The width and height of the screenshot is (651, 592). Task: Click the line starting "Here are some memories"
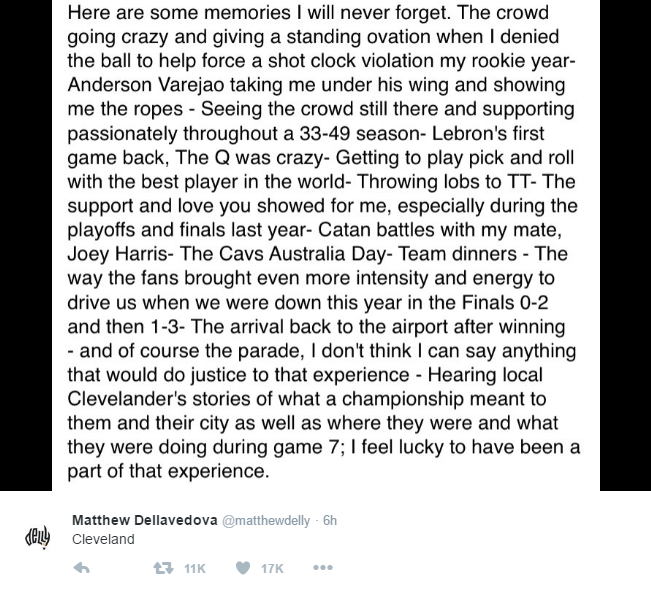[x=308, y=12]
